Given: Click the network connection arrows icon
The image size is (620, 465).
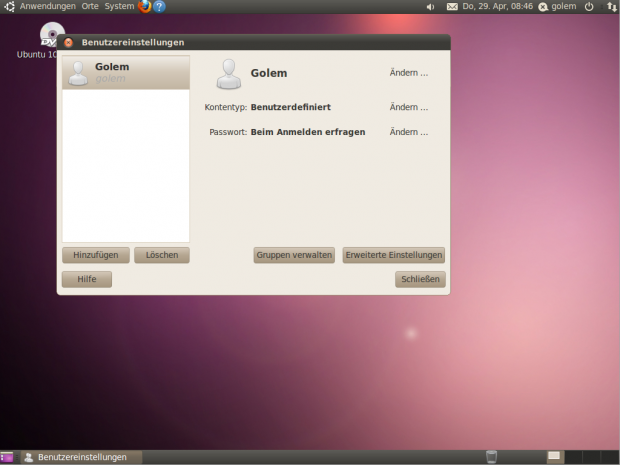Looking at the screenshot, I should point(610,7).
